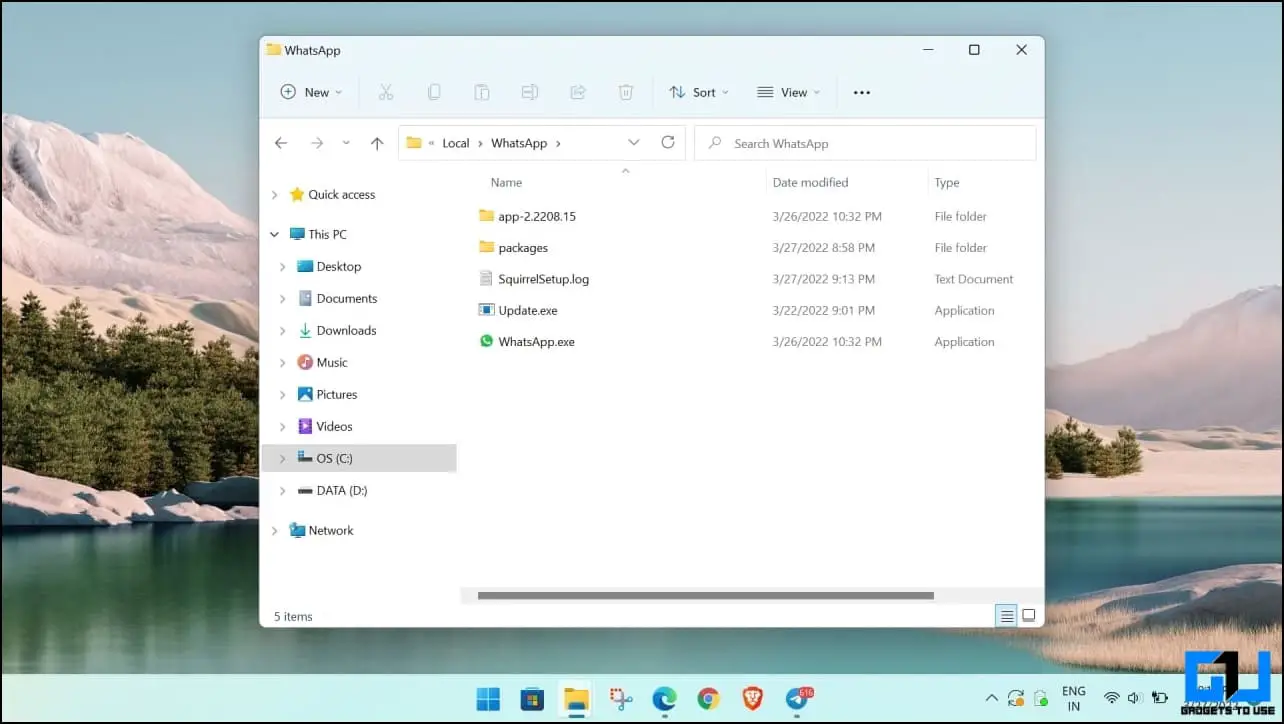
Task: Click File Explorer taskbar icon
Action: tap(576, 699)
